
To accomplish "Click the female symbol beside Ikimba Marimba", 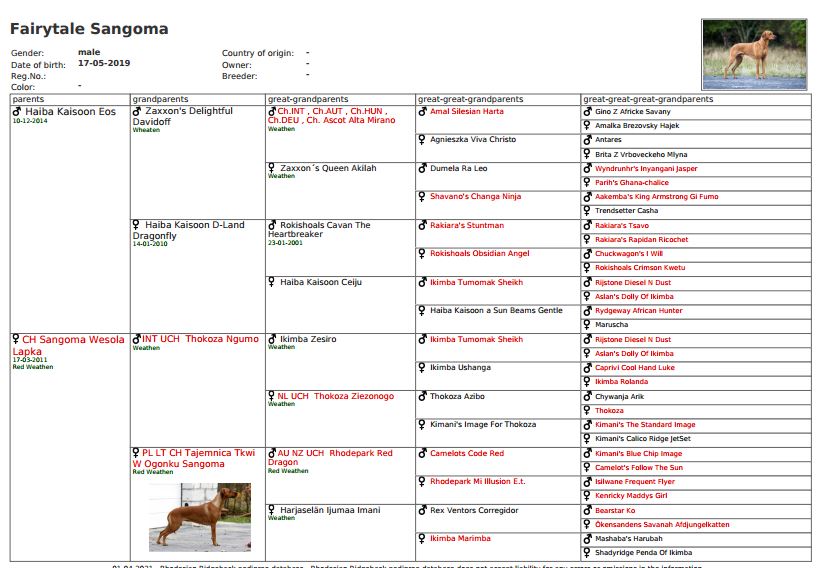I will coord(422,538).
